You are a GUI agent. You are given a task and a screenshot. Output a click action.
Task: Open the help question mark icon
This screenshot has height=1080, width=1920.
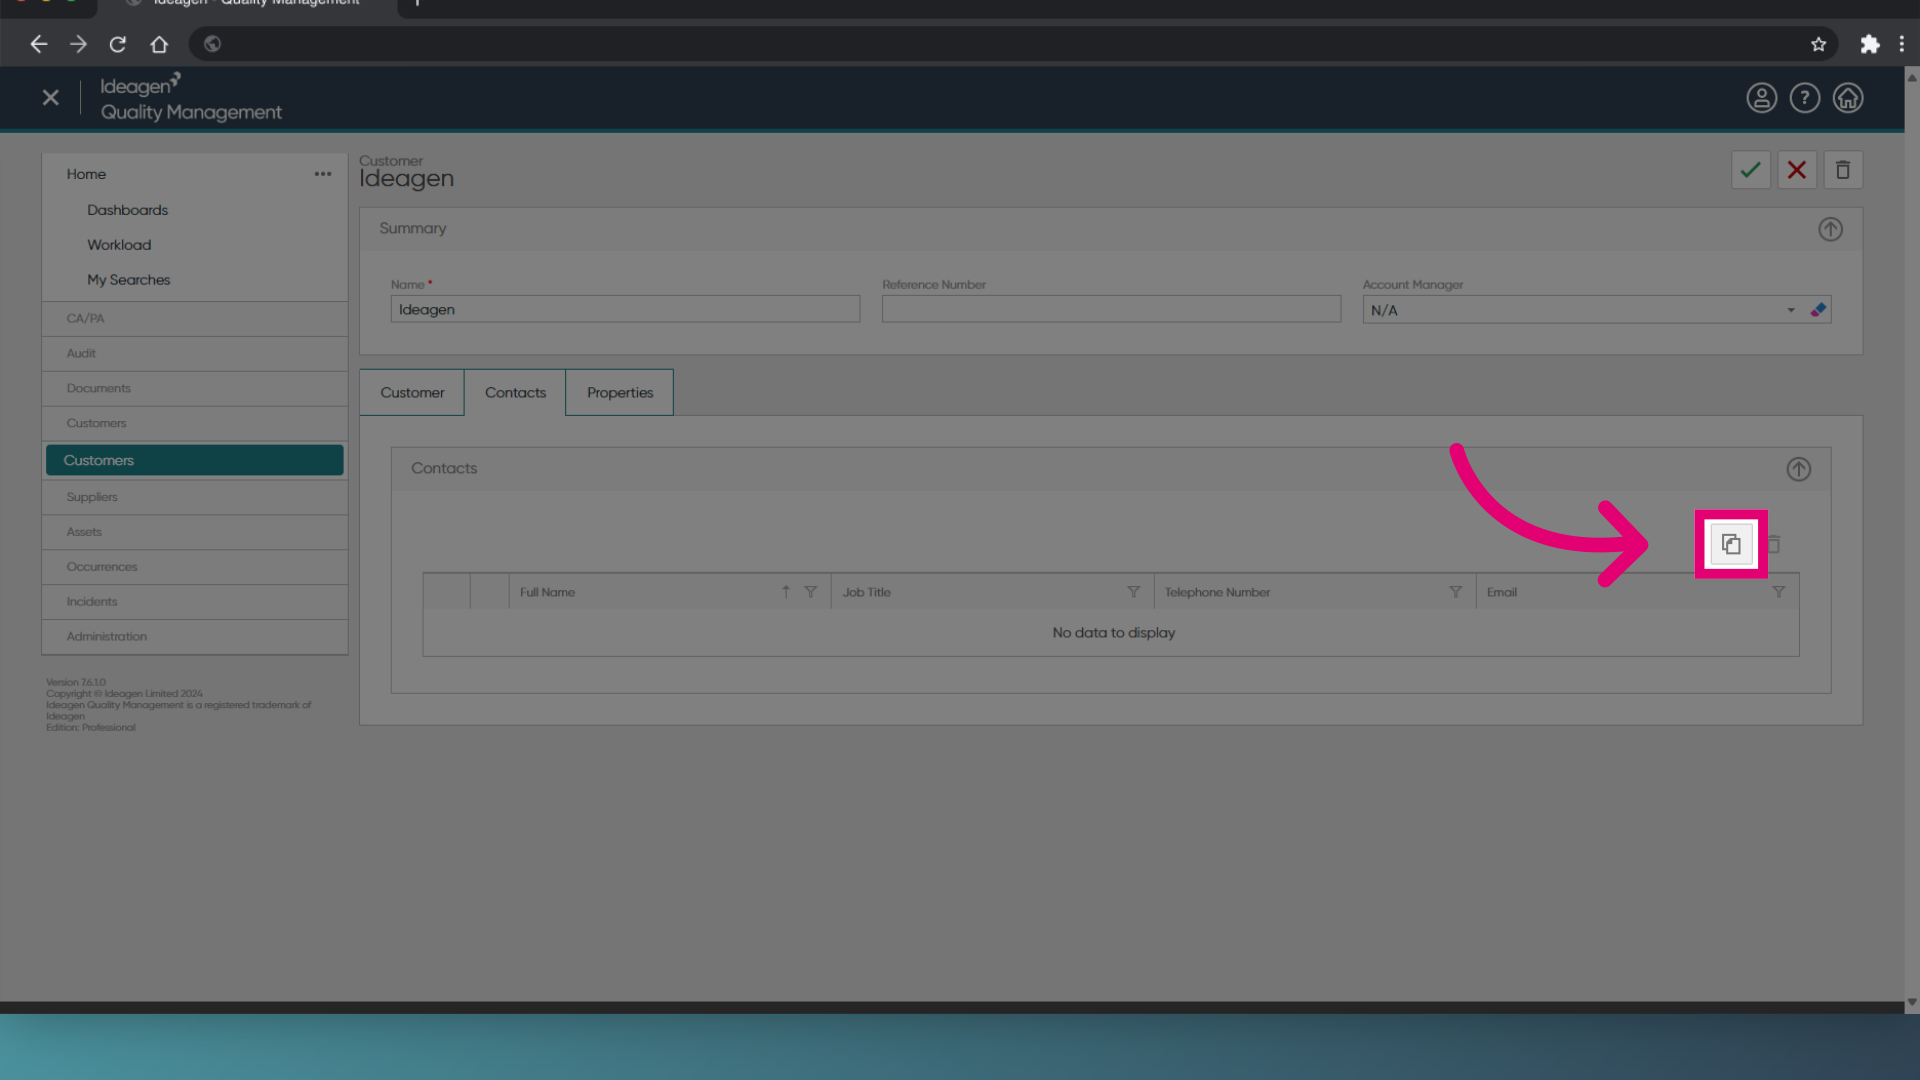pyautogui.click(x=1805, y=98)
